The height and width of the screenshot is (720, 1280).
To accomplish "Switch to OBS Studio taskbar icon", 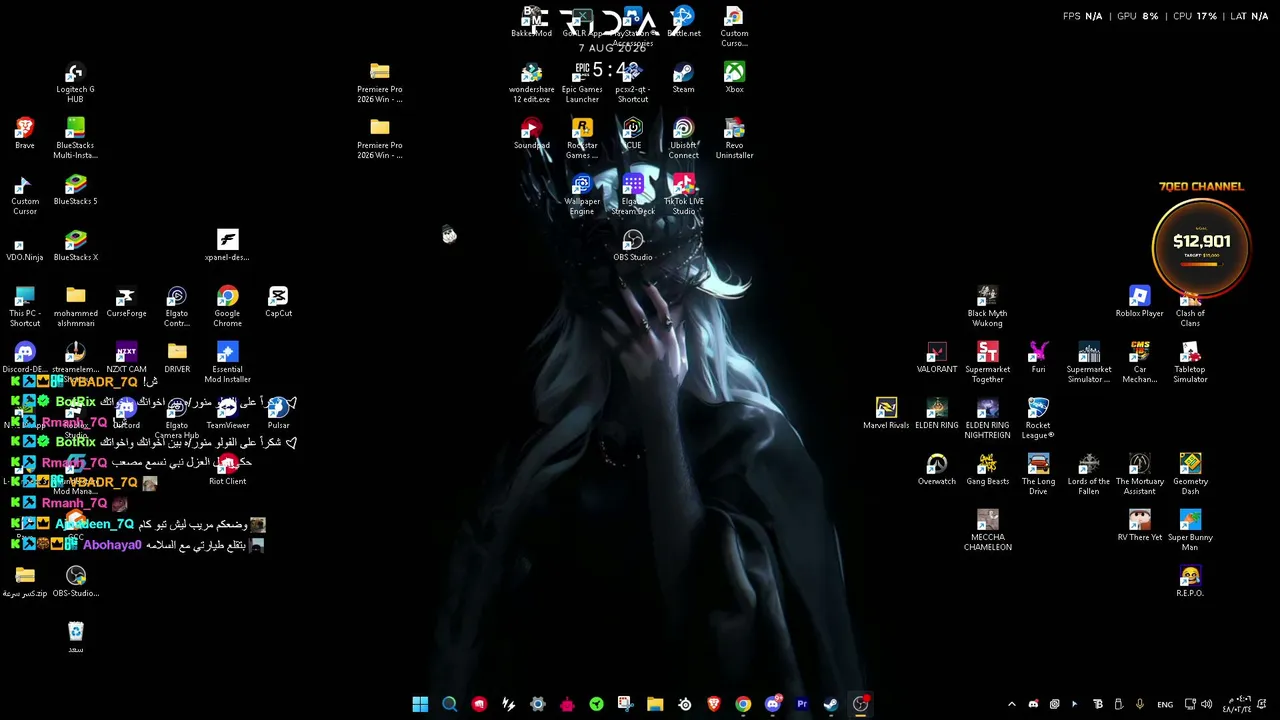I will pyautogui.click(x=860, y=704).
